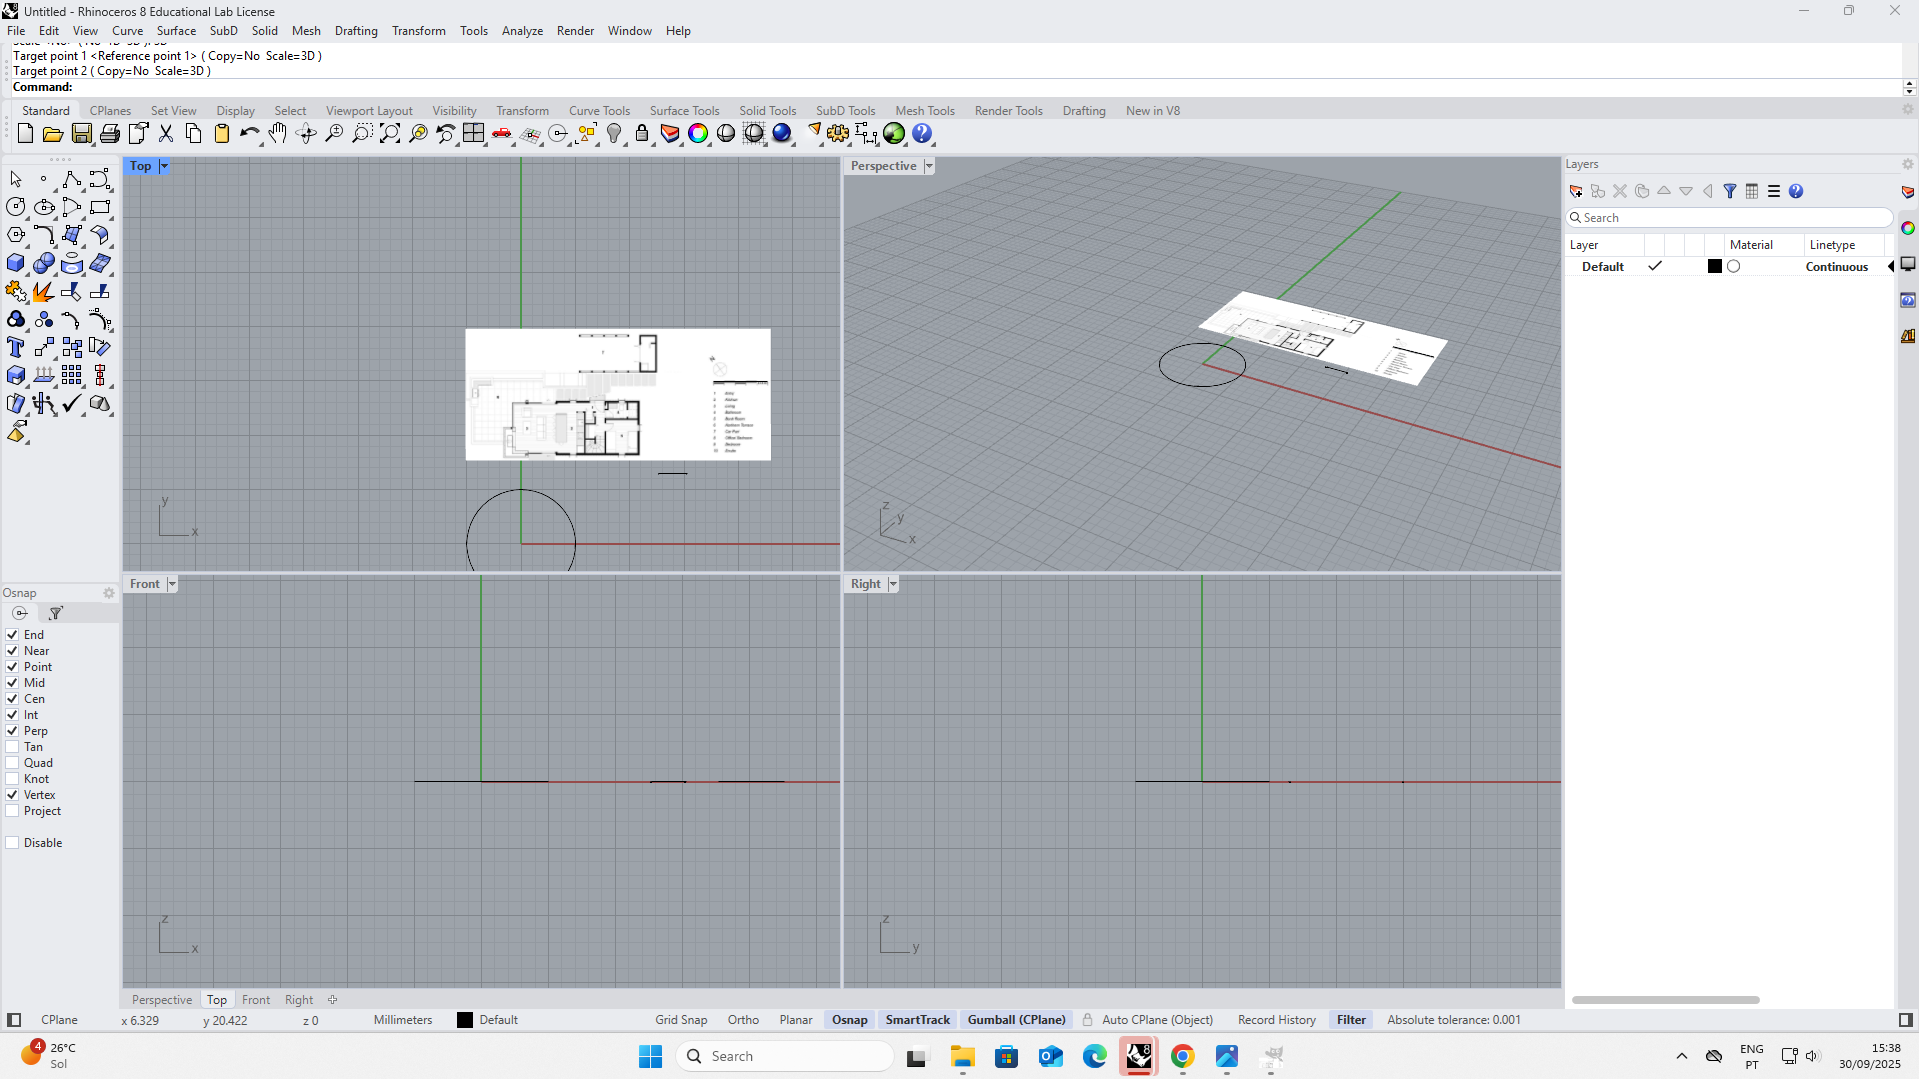The width and height of the screenshot is (1919, 1079).
Task: Enable Record History in the status bar
Action: point(1276,1019)
